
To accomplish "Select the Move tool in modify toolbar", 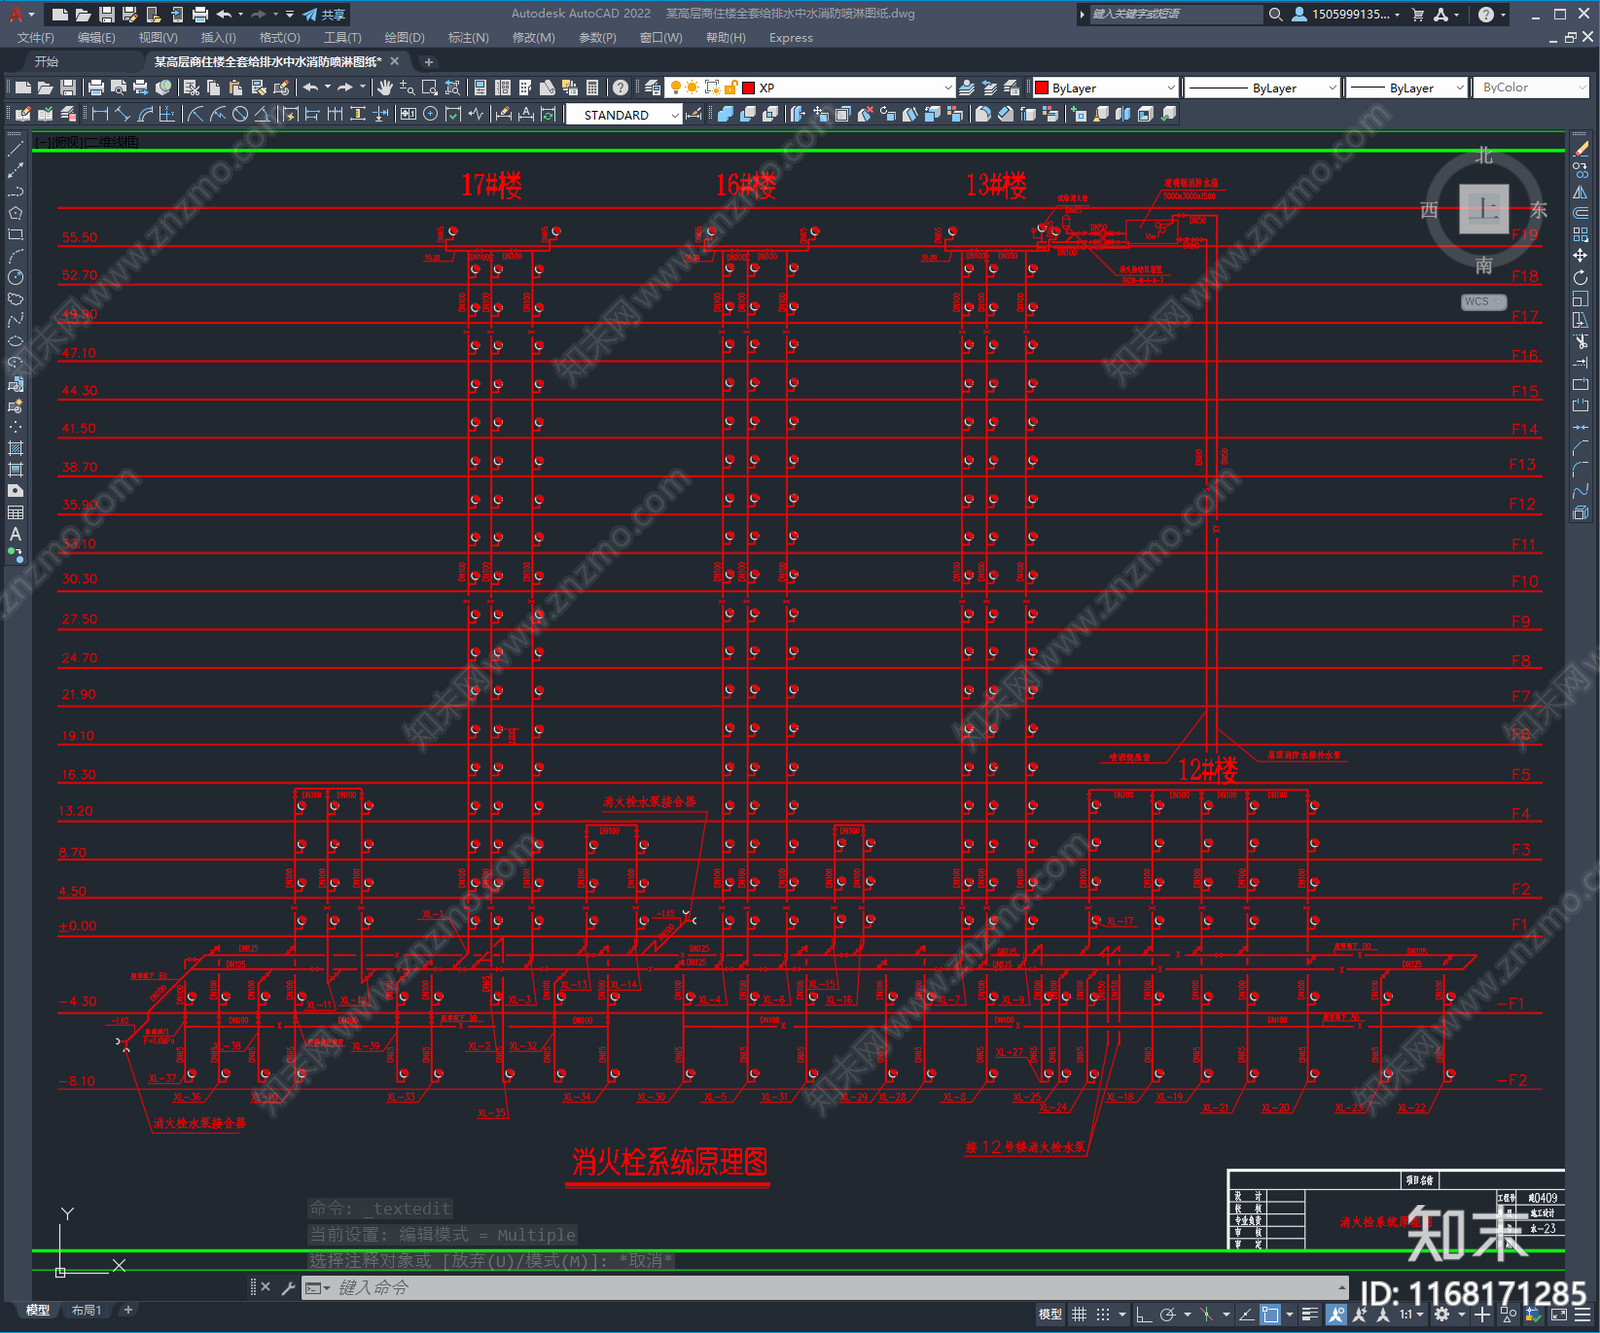I will pos(1580,256).
